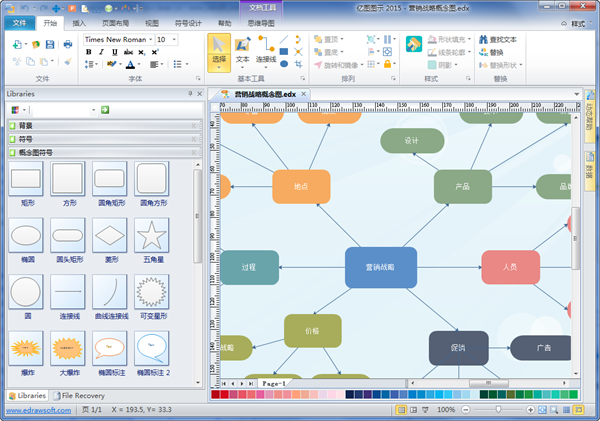600x421 pixels.
Task: Switch to the 插入 ribbon tab
Action: 79,21
